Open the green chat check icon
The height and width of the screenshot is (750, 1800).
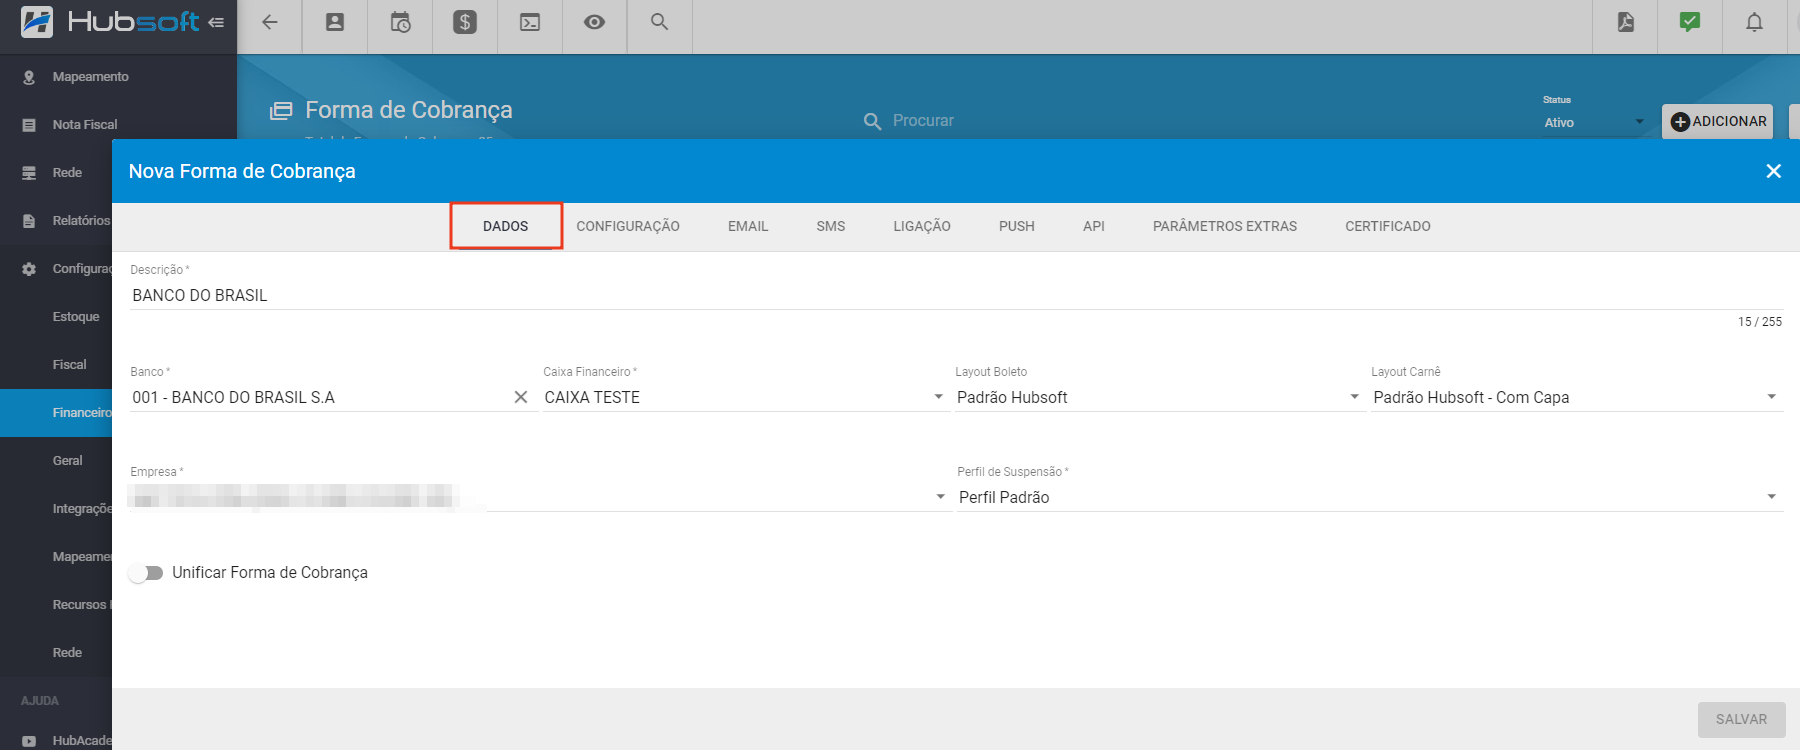click(x=1690, y=22)
